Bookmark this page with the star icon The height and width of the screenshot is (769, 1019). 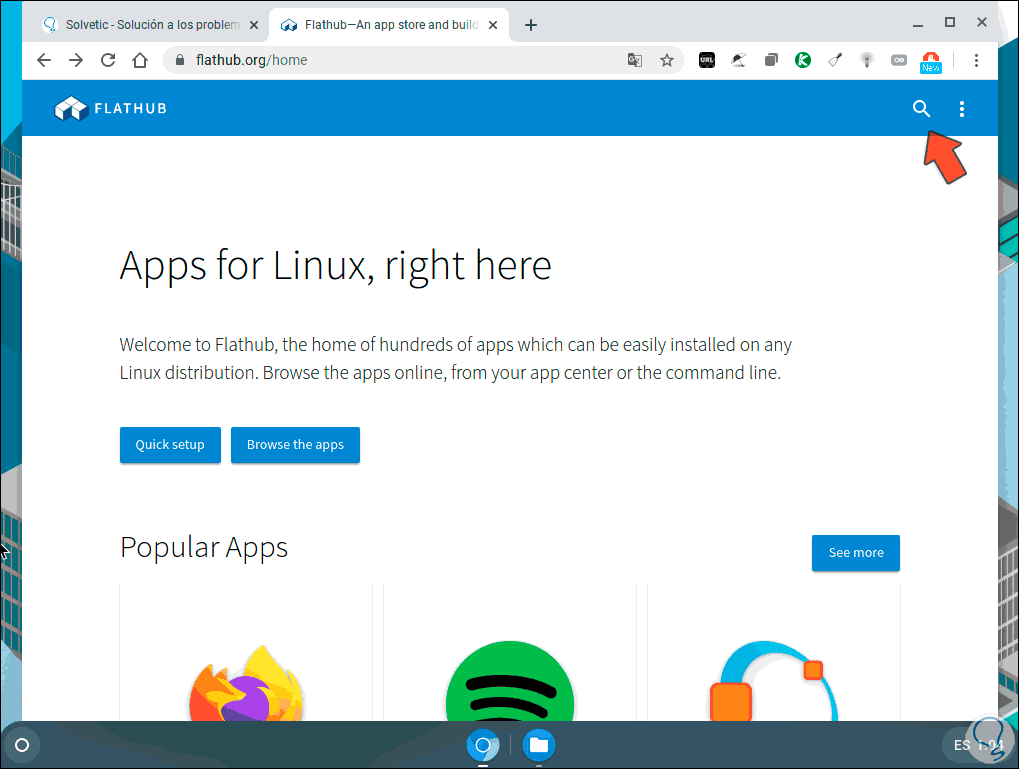[667, 60]
